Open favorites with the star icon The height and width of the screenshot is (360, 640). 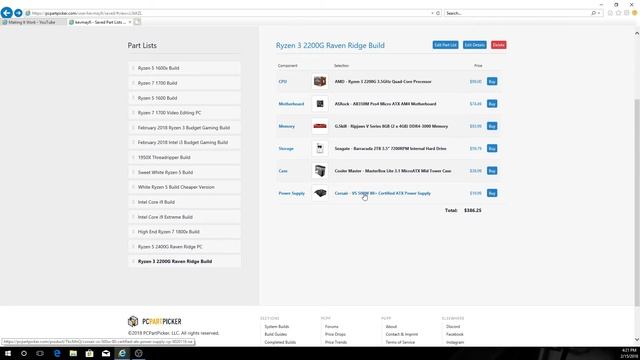click(618, 13)
